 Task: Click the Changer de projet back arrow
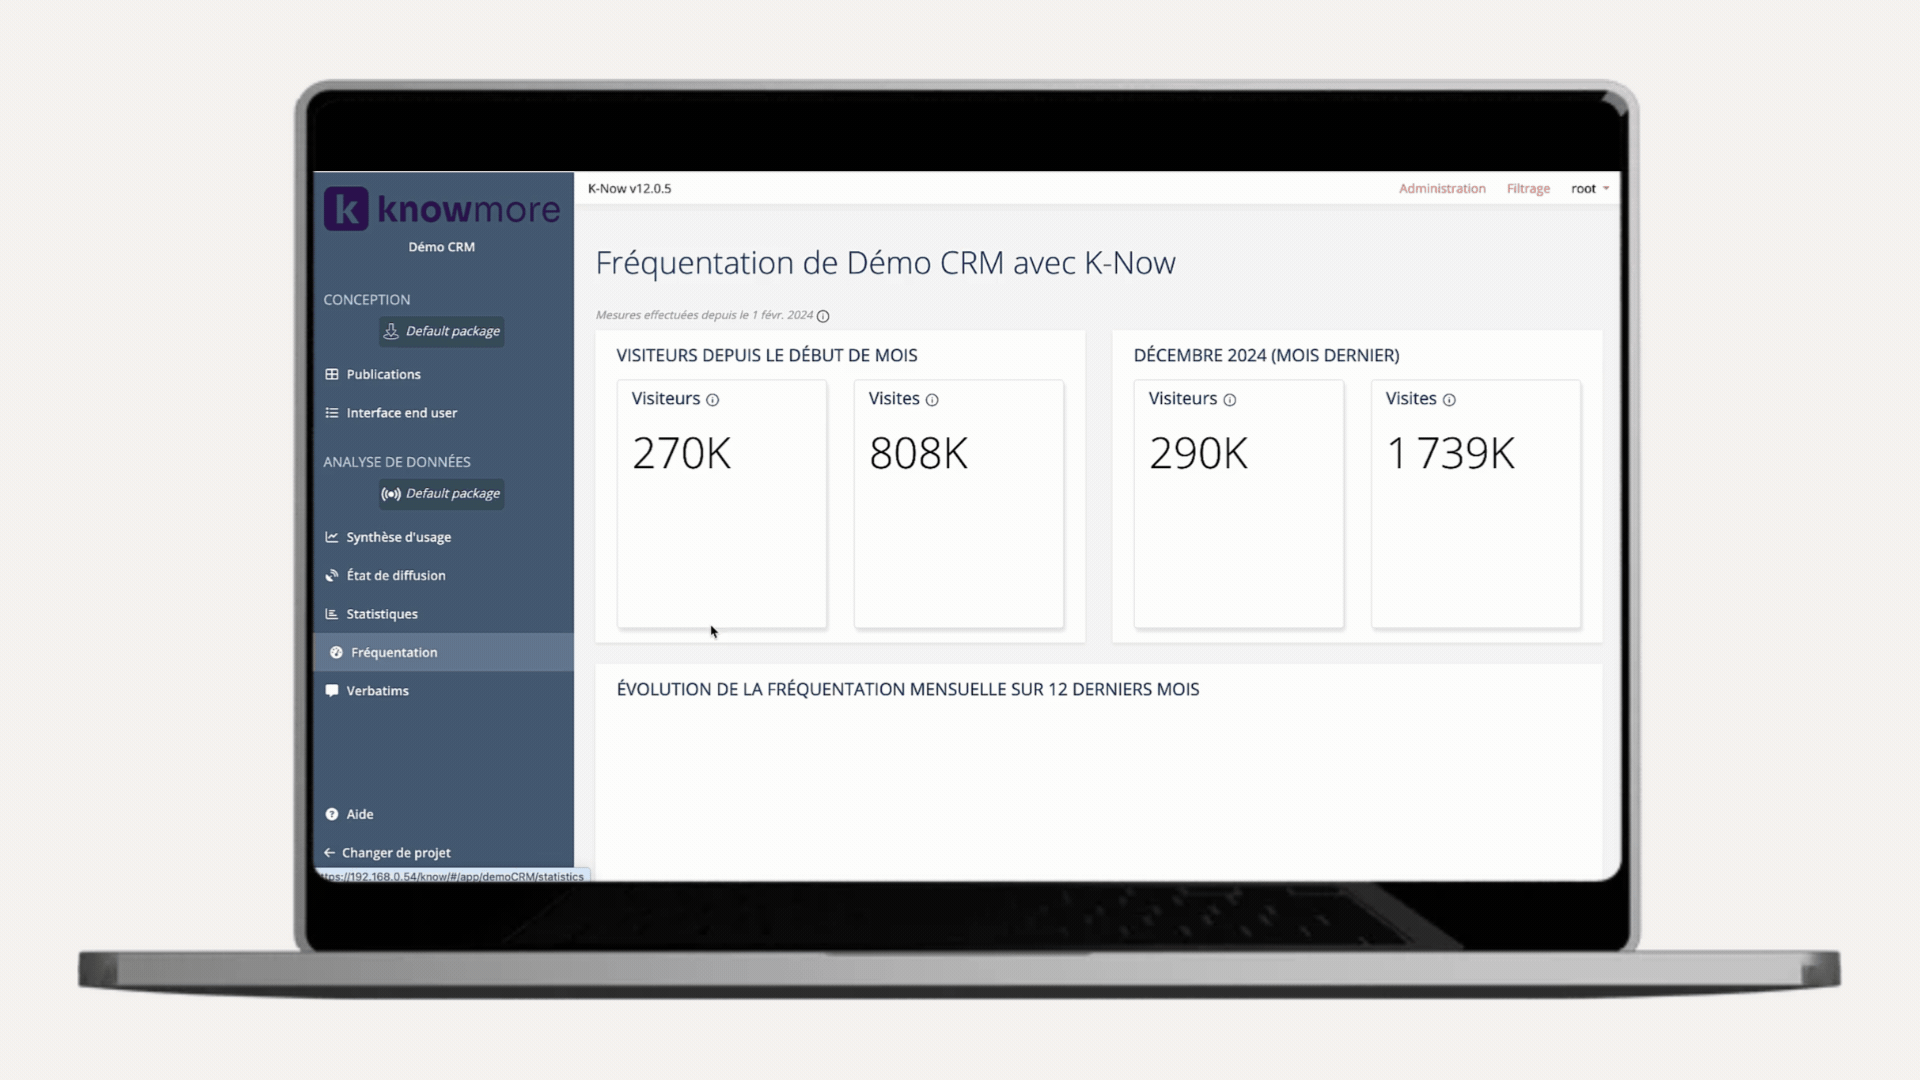329,853
